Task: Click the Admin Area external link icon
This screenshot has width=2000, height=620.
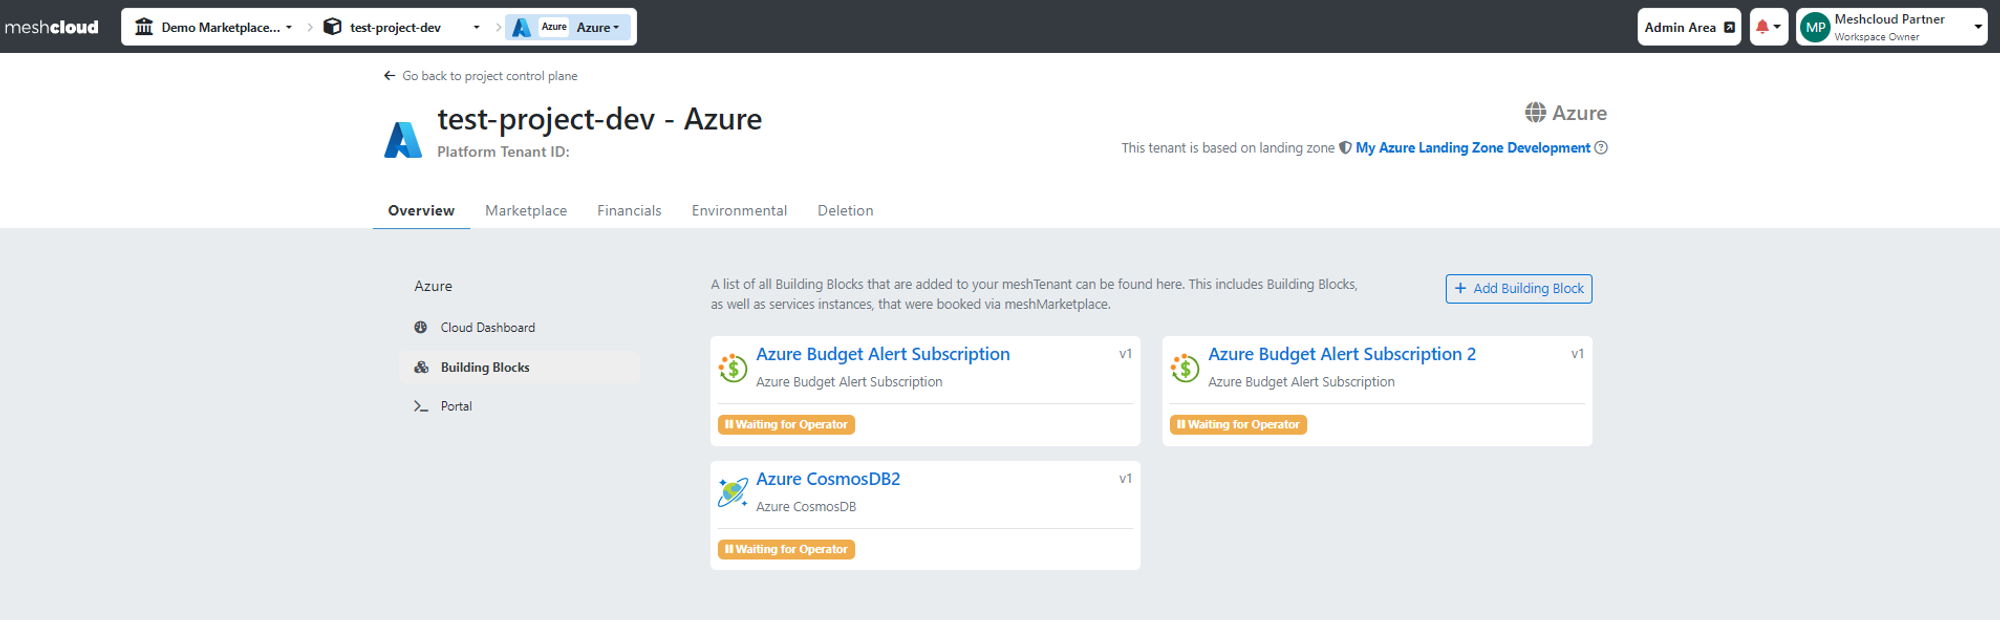Action: click(1729, 28)
